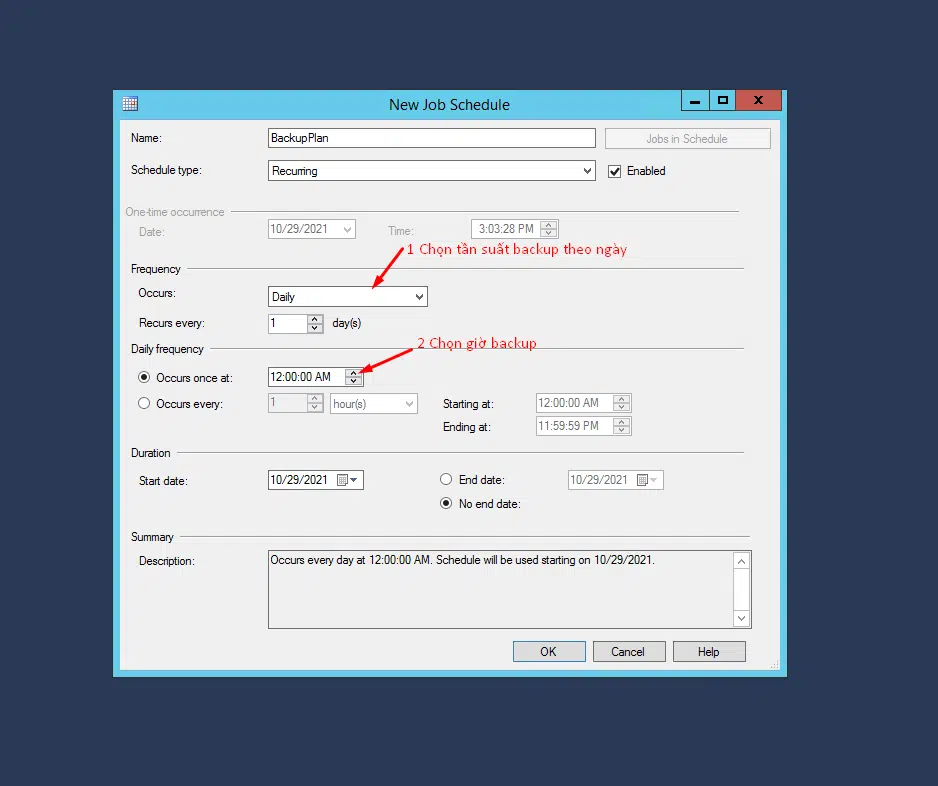
Task: Click the Ending at time spinner
Action: (622, 426)
